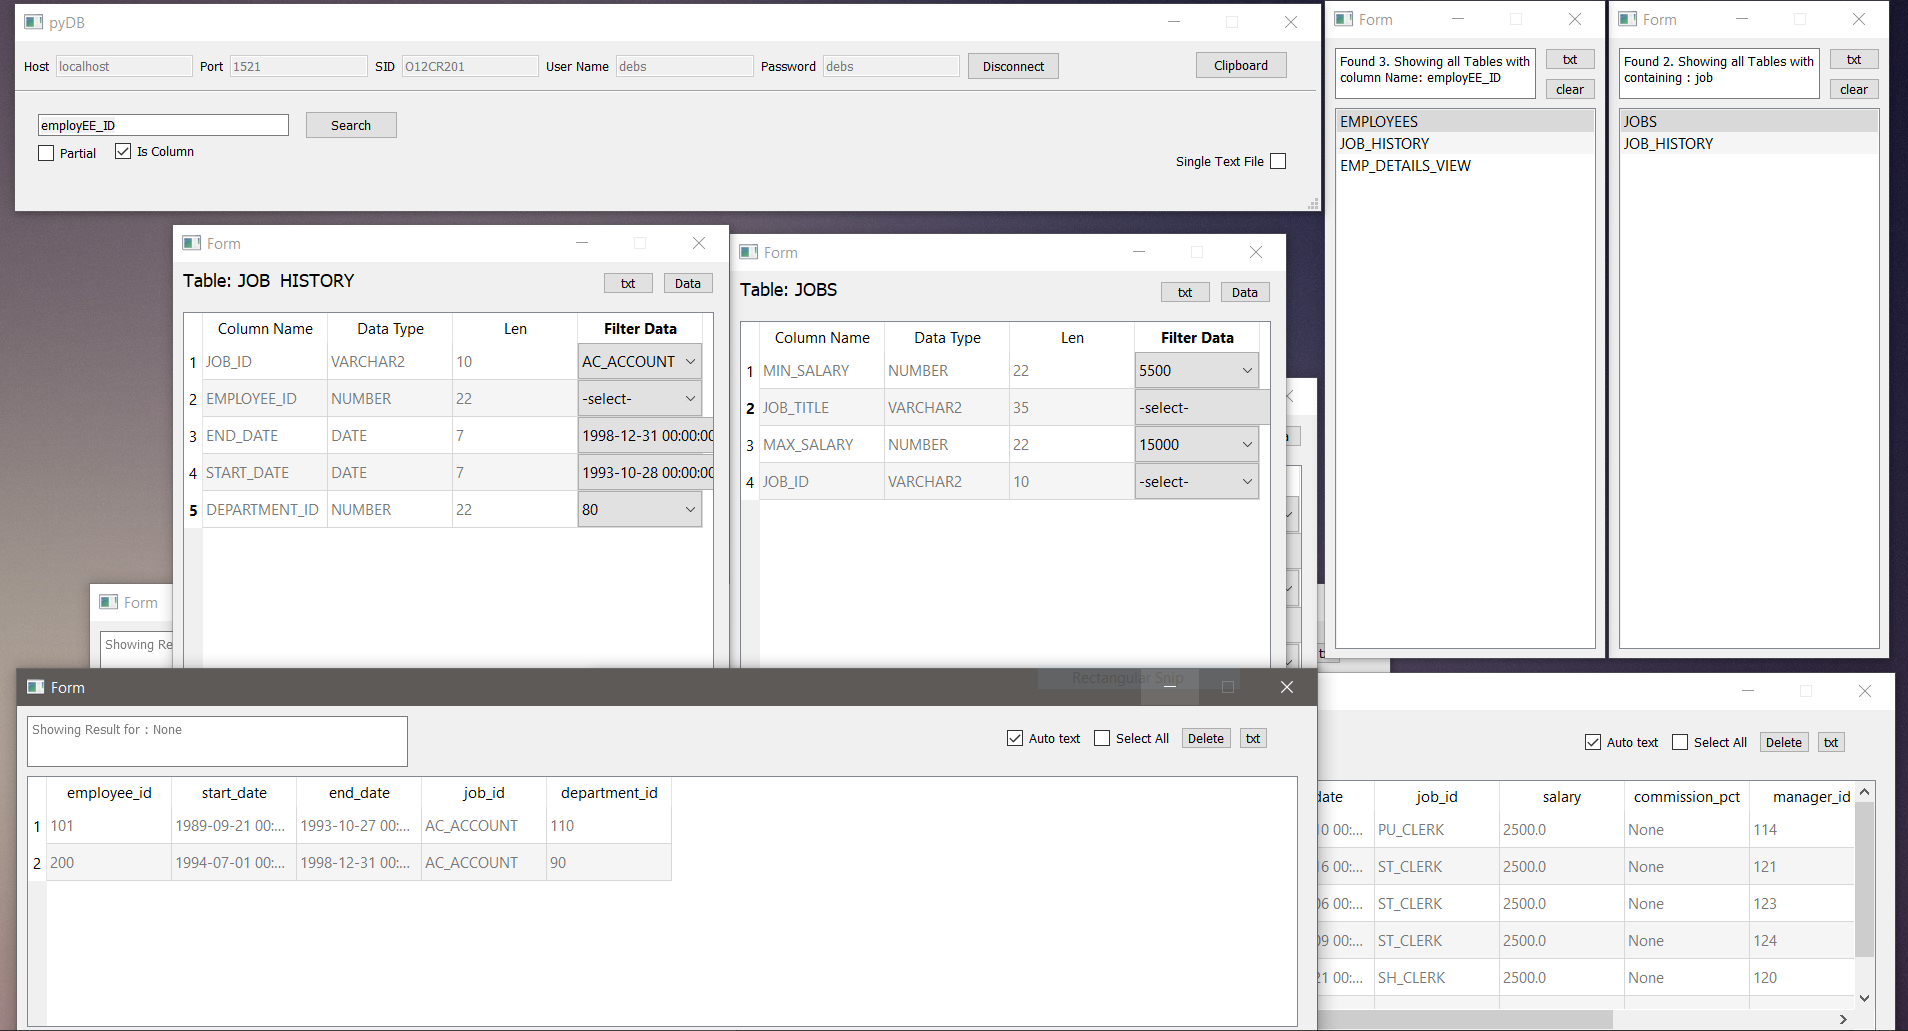The image size is (1908, 1031).
Task: Click Delete button in front result form
Action: (1206, 738)
